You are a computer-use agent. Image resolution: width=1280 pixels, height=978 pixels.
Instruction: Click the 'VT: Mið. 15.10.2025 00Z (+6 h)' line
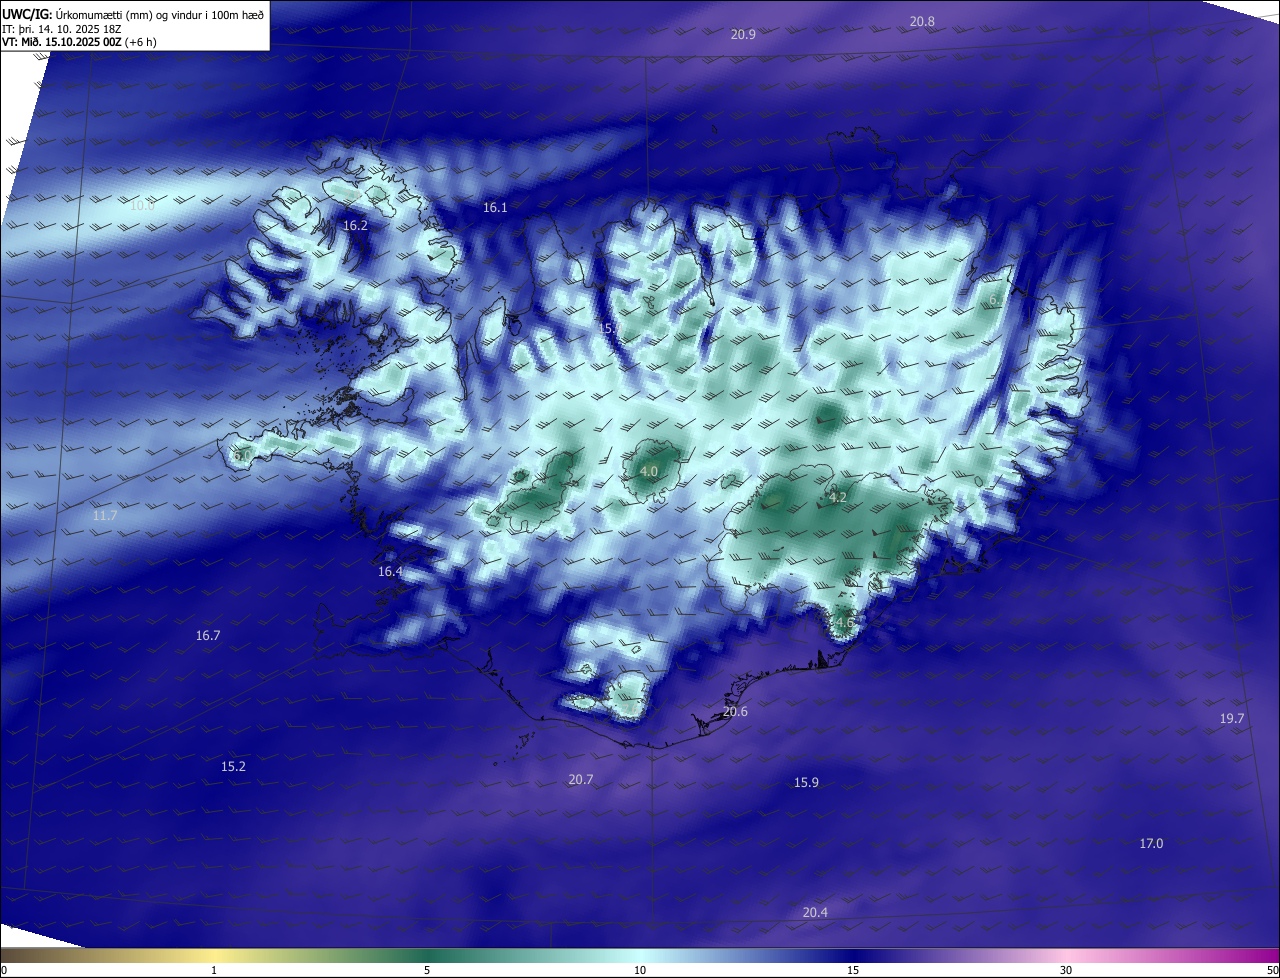[x=79, y=42]
